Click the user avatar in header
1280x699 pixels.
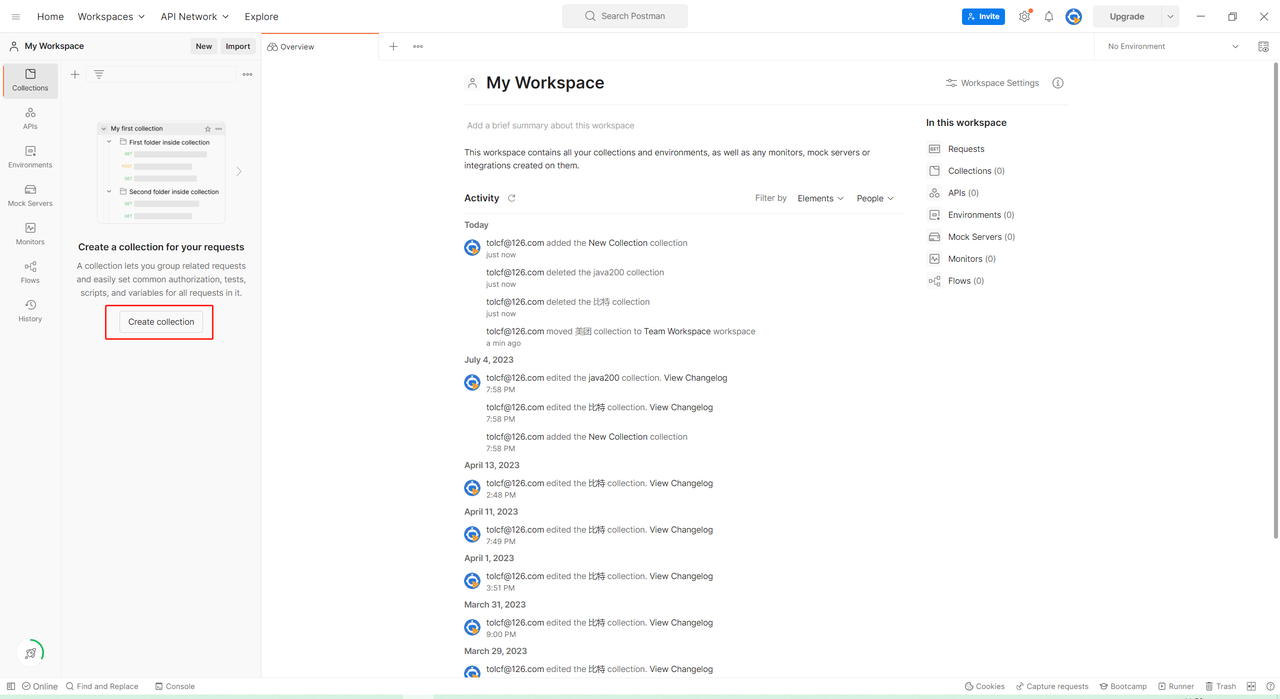click(x=1074, y=17)
